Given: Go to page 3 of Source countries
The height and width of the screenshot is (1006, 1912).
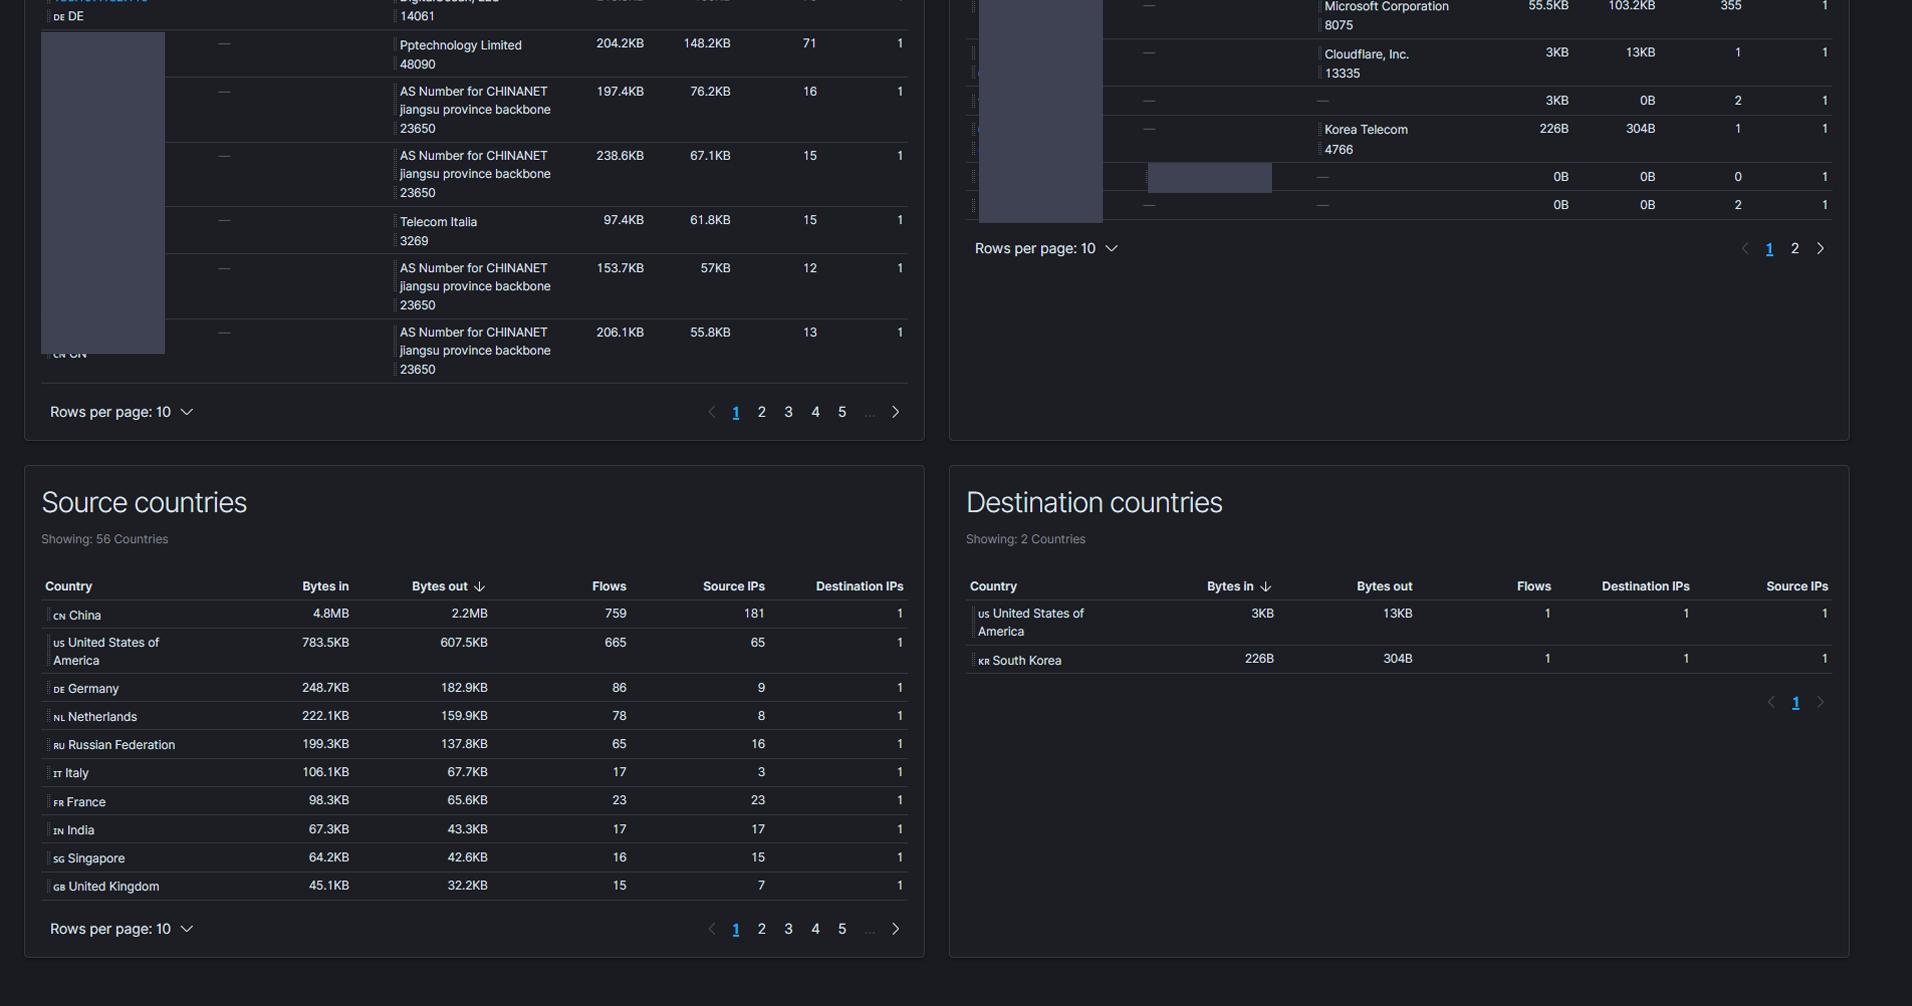Looking at the screenshot, I should coord(788,929).
